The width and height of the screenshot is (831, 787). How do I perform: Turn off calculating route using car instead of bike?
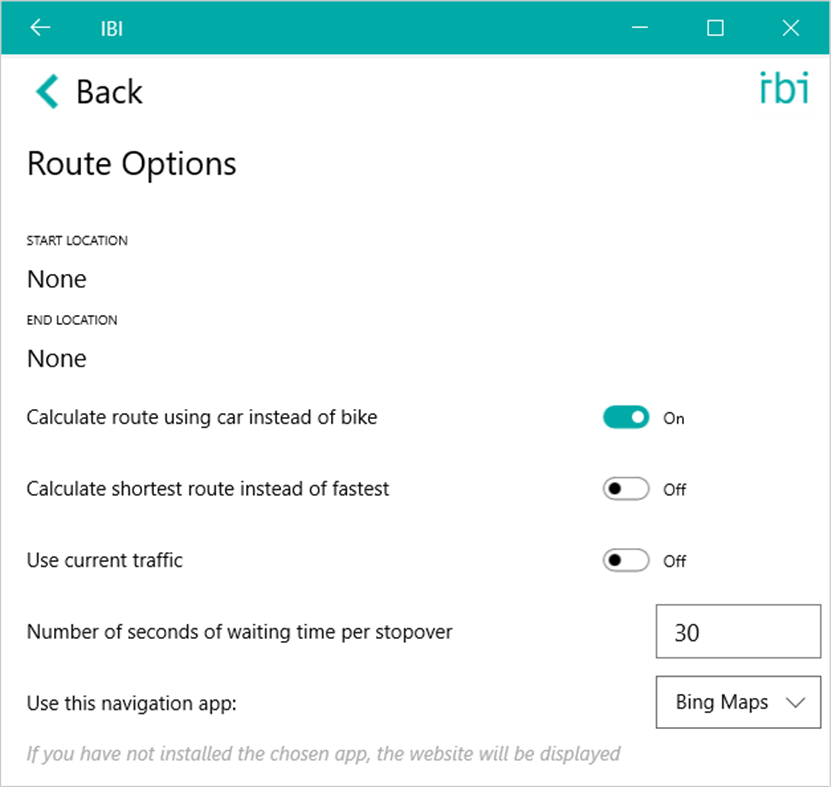pos(625,417)
